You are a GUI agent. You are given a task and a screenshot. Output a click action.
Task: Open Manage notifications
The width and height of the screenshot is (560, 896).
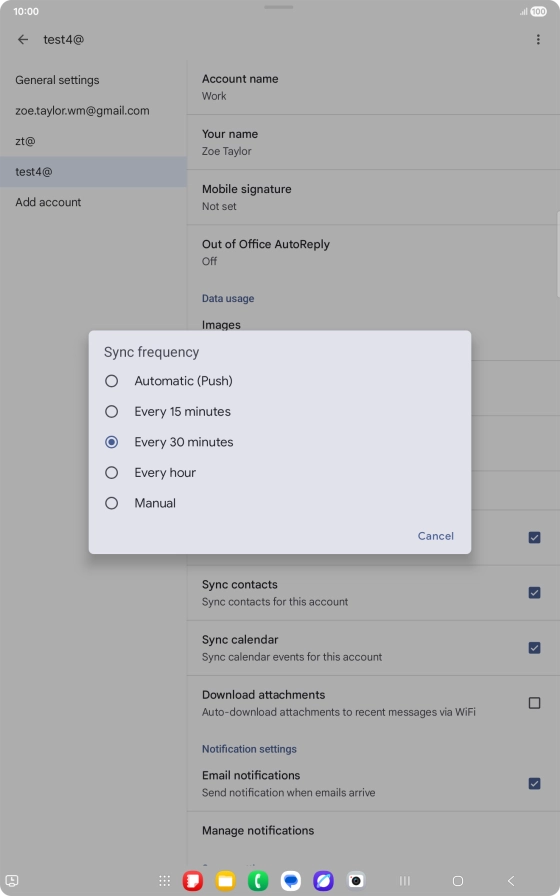click(373, 830)
